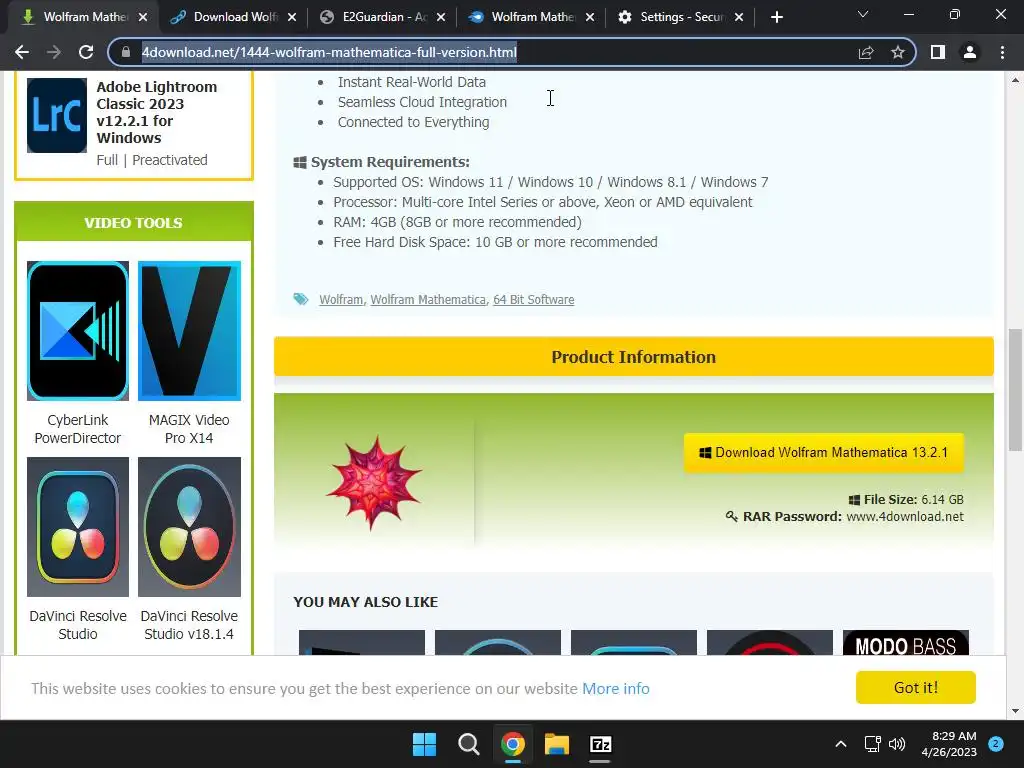Switch to second Wolfram Mathematica tab
This screenshot has height=768, width=1024.
[x=522, y=17]
